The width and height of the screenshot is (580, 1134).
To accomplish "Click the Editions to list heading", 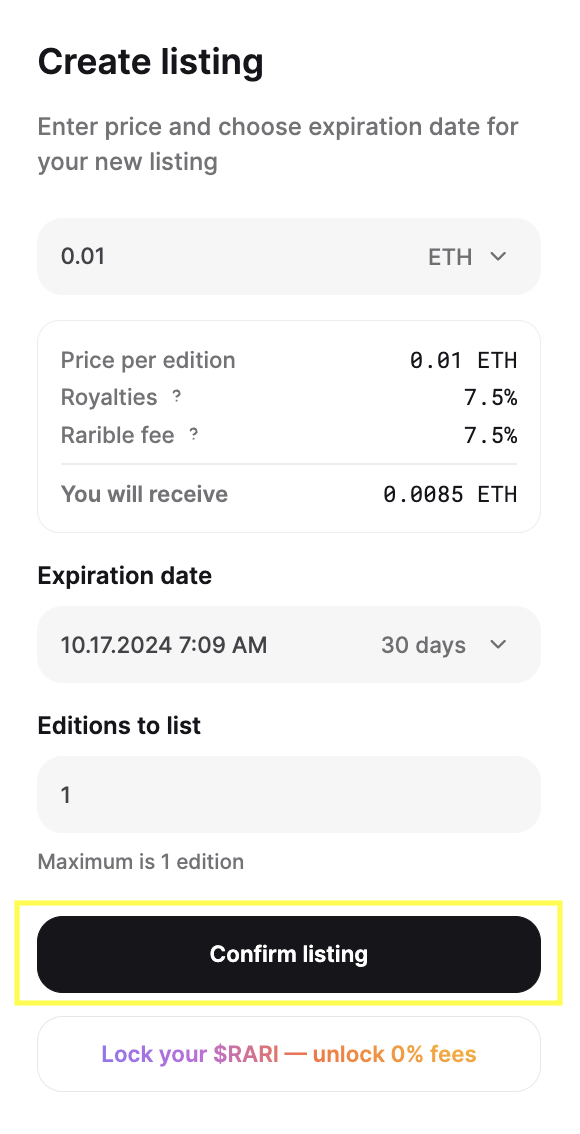I will [x=119, y=725].
